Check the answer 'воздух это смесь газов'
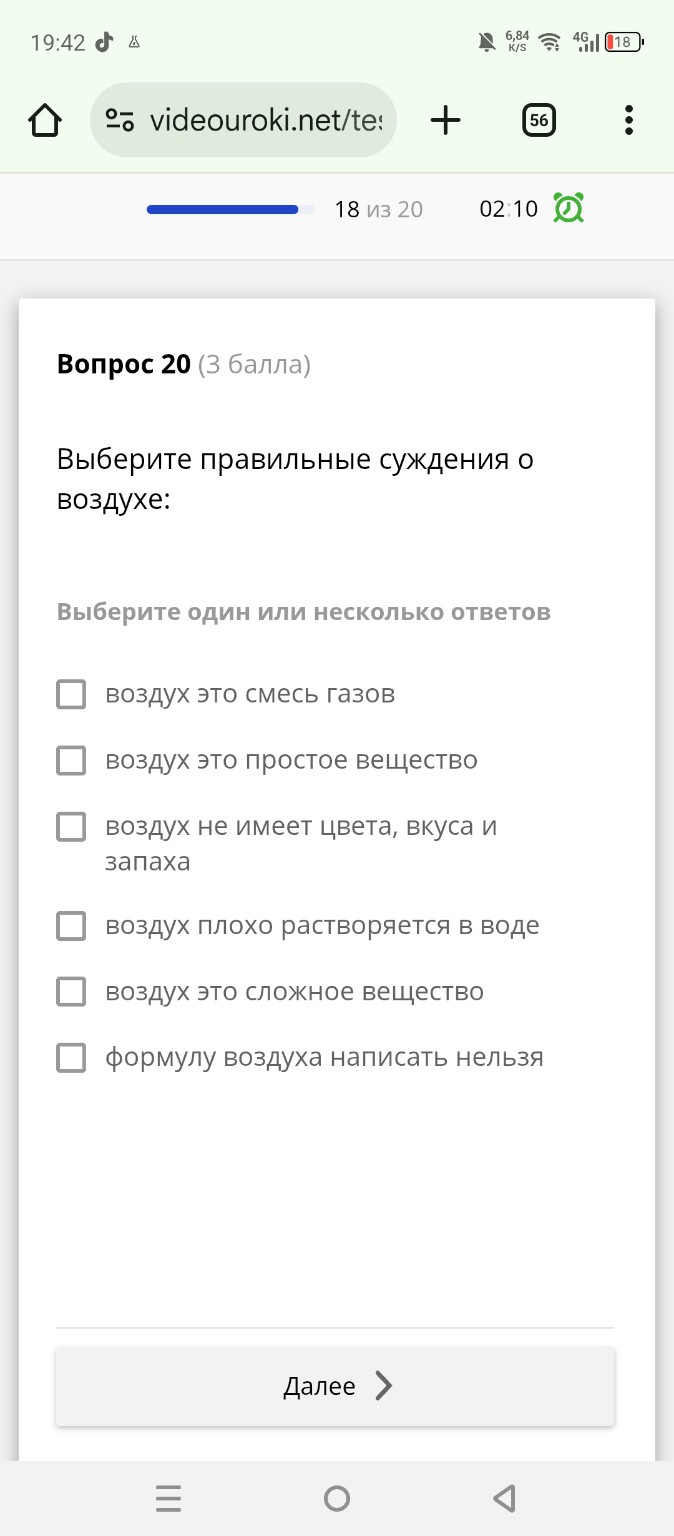The height and width of the screenshot is (1536, 674). (x=70, y=693)
